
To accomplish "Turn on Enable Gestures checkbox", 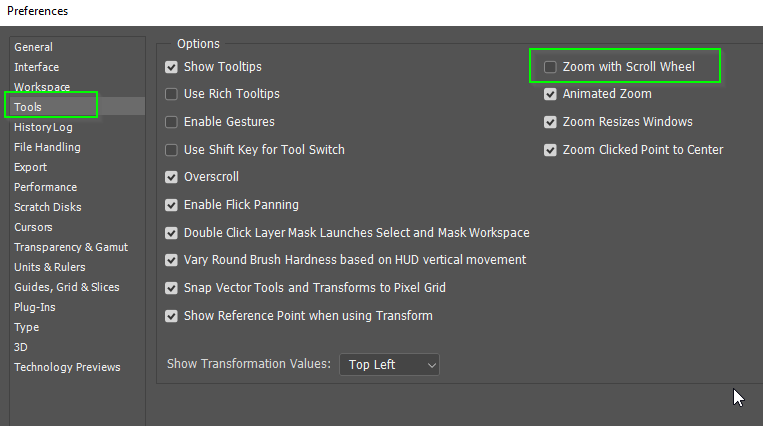I will coord(171,122).
